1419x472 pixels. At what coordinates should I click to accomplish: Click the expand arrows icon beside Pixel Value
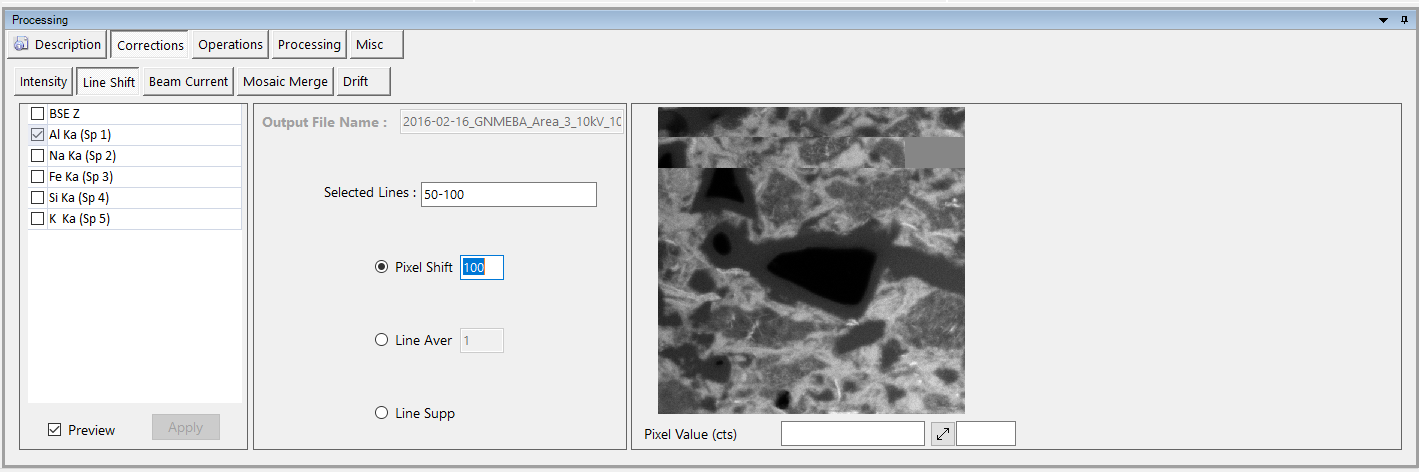click(942, 434)
